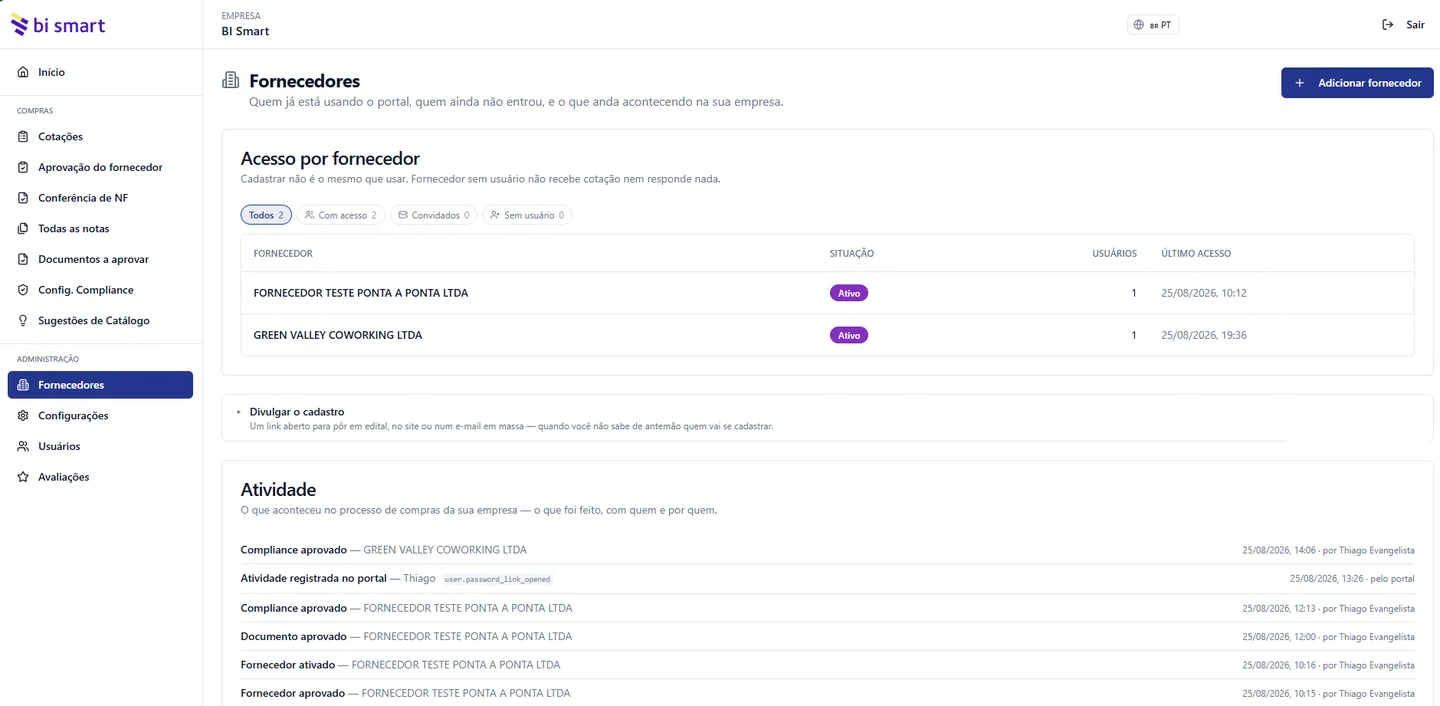This screenshot has height=706, width=1440.
Task: Log out using the Sair link
Action: (x=1403, y=25)
